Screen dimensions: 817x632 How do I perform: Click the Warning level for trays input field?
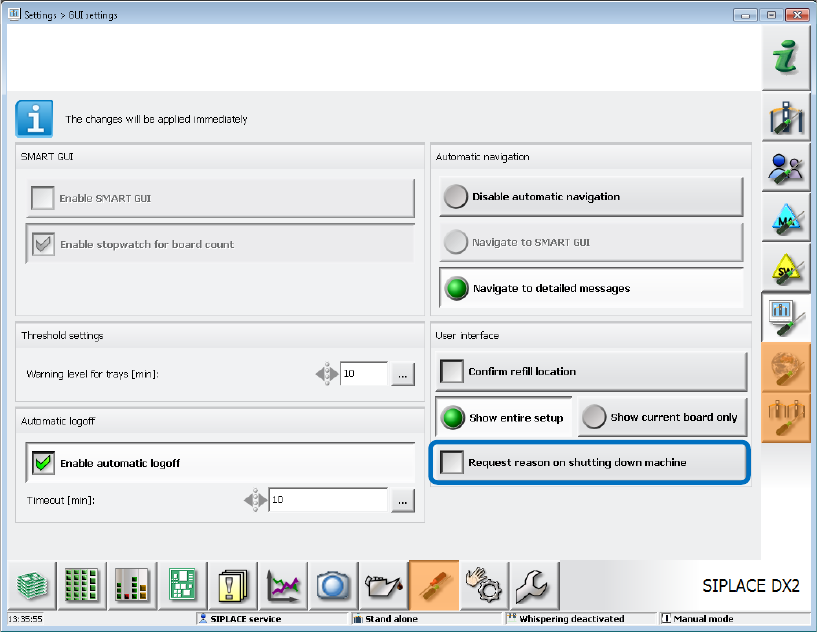click(364, 374)
